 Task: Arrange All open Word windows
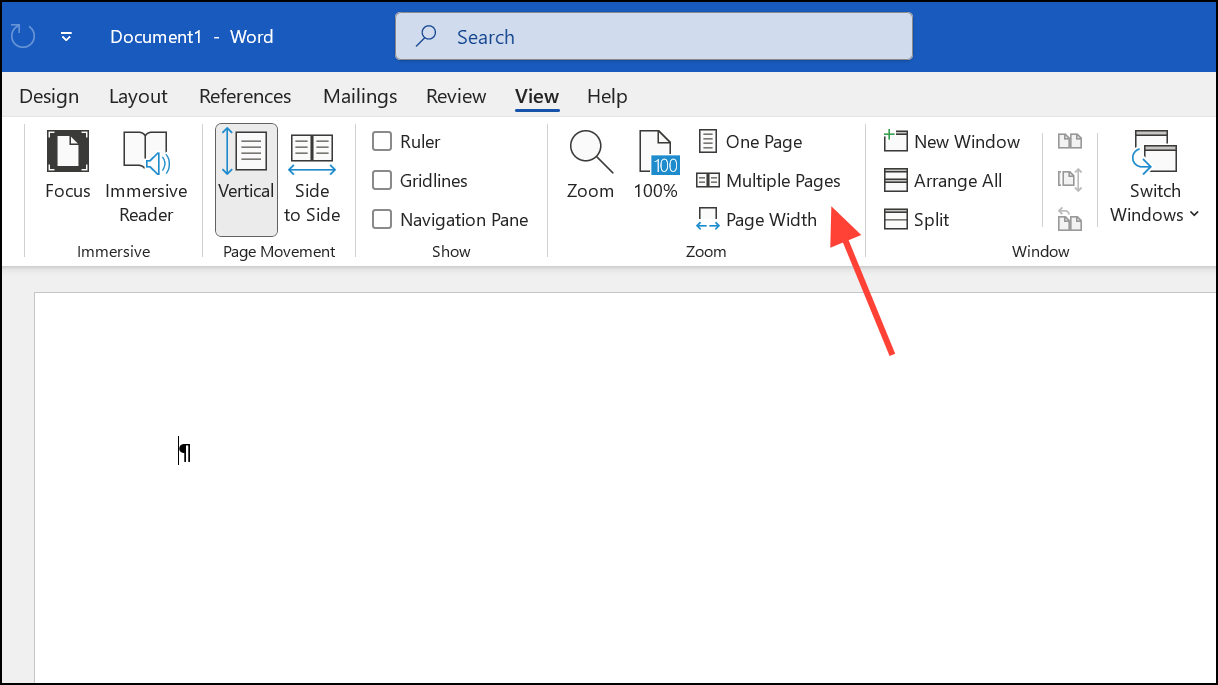click(x=943, y=180)
